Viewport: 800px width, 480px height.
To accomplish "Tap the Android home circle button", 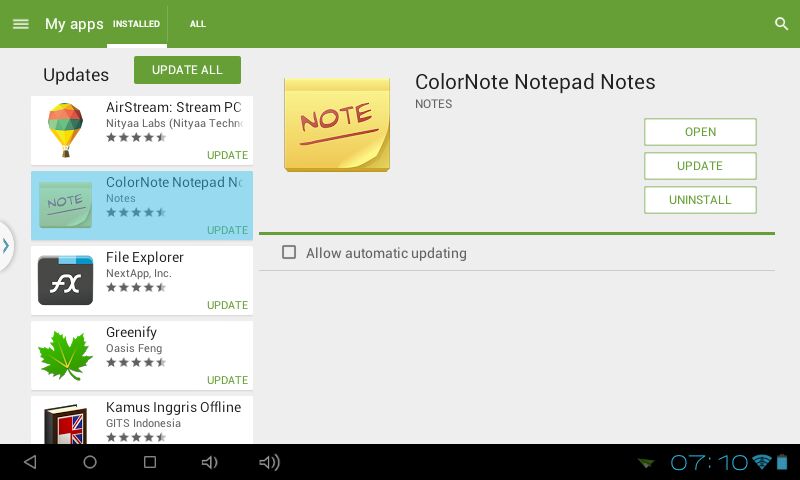I will (x=90, y=462).
